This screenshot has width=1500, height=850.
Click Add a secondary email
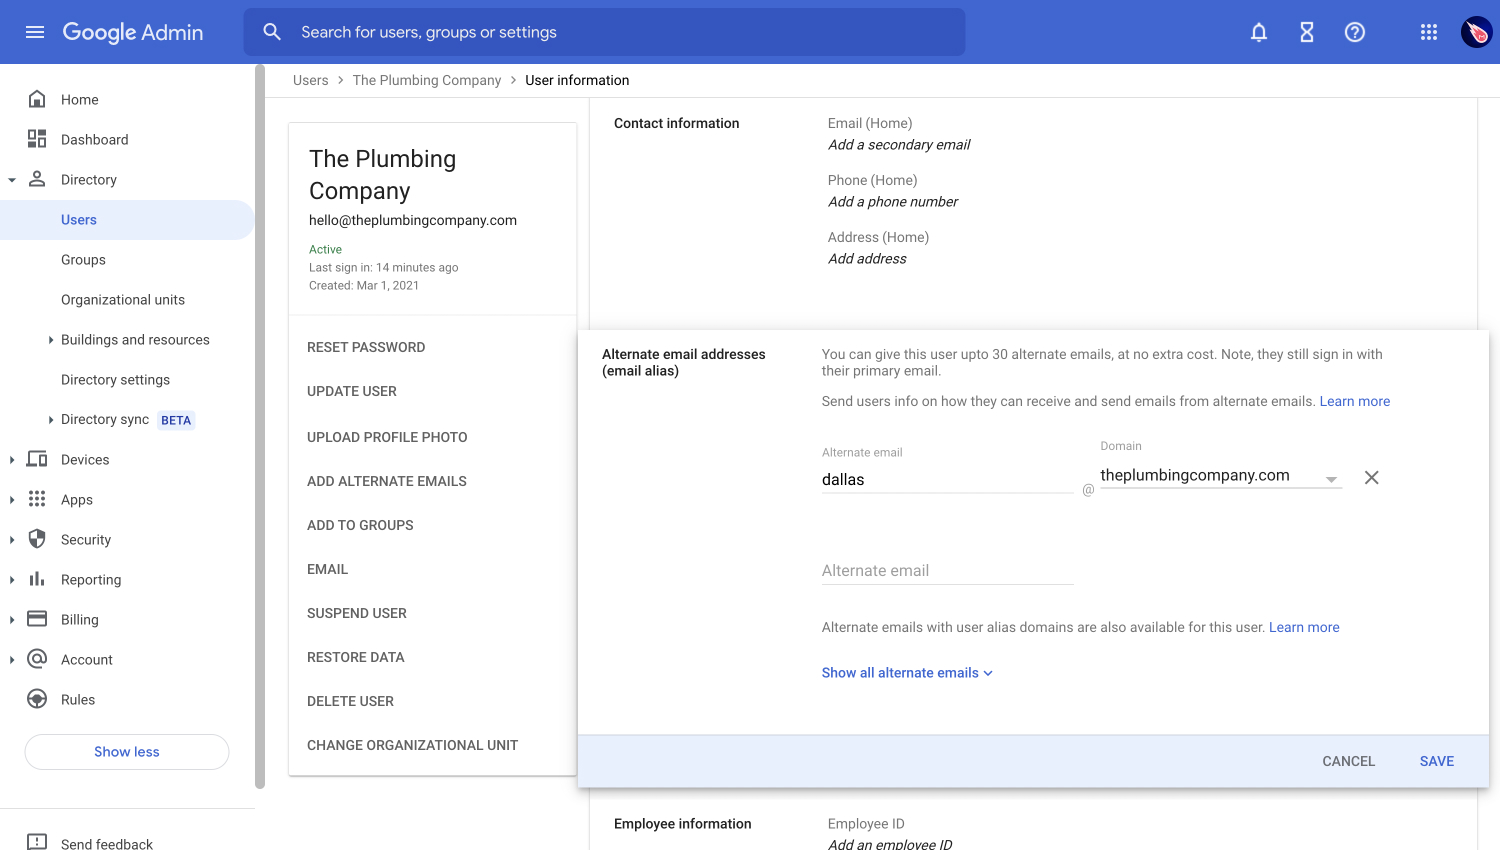[x=899, y=145]
